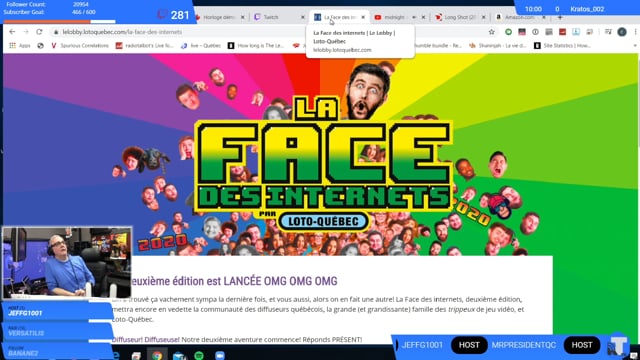Open the Chrome three-dot menu
Viewport: 640px width, 360px height.
pos(635,32)
